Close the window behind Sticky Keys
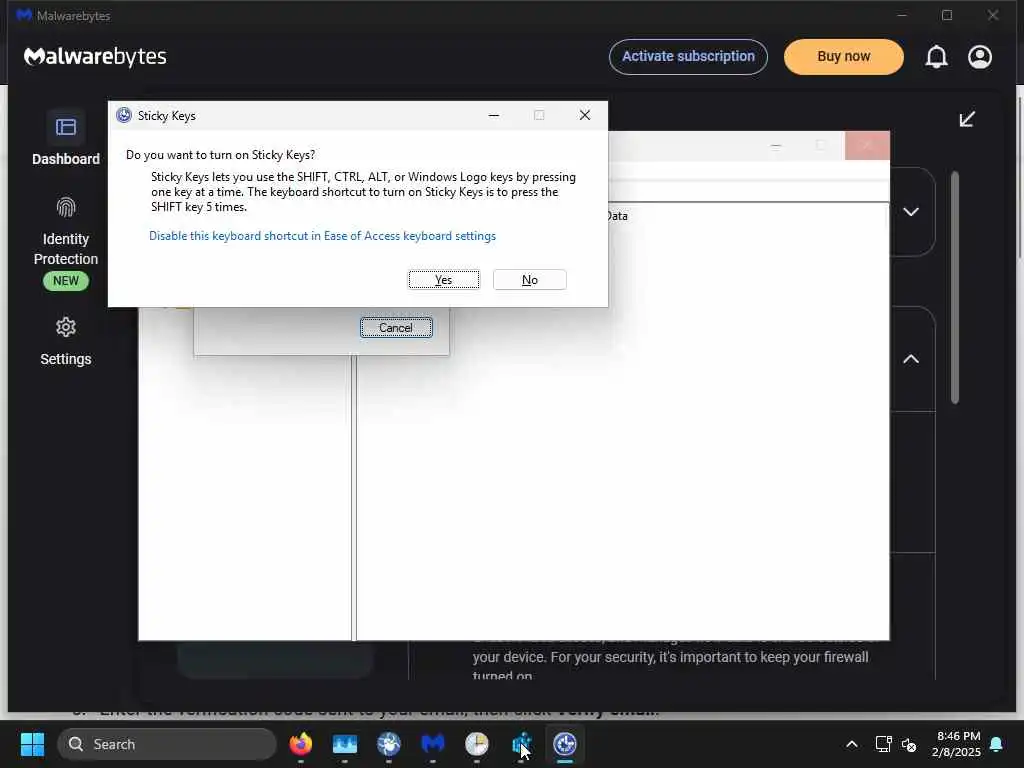 click(867, 146)
